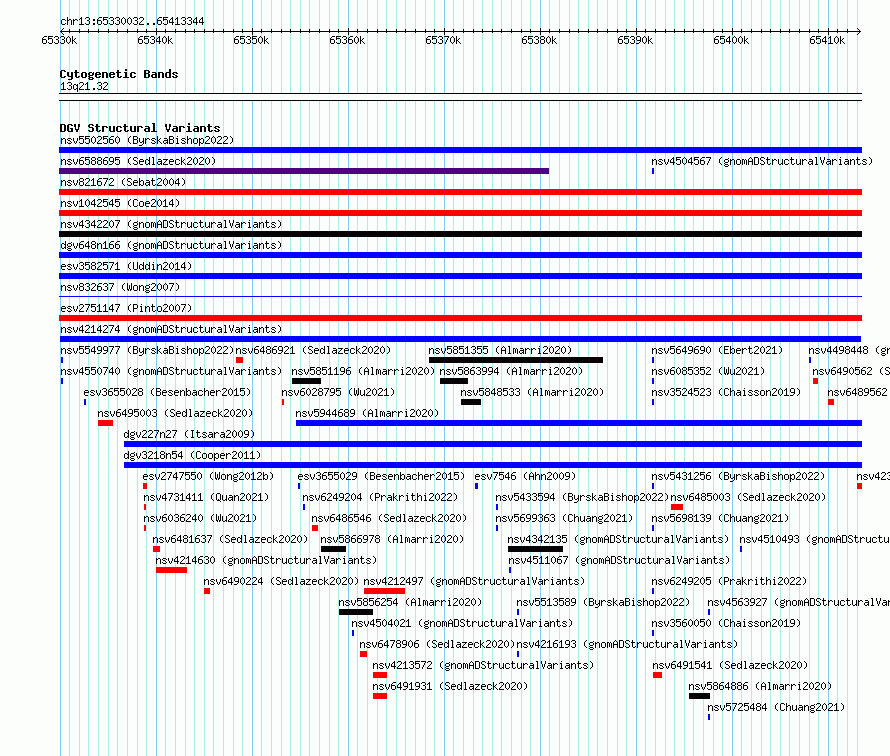Click the nsv6478906 (Sedlazeck2020) label
This screenshot has width=890, height=756.
point(437,644)
